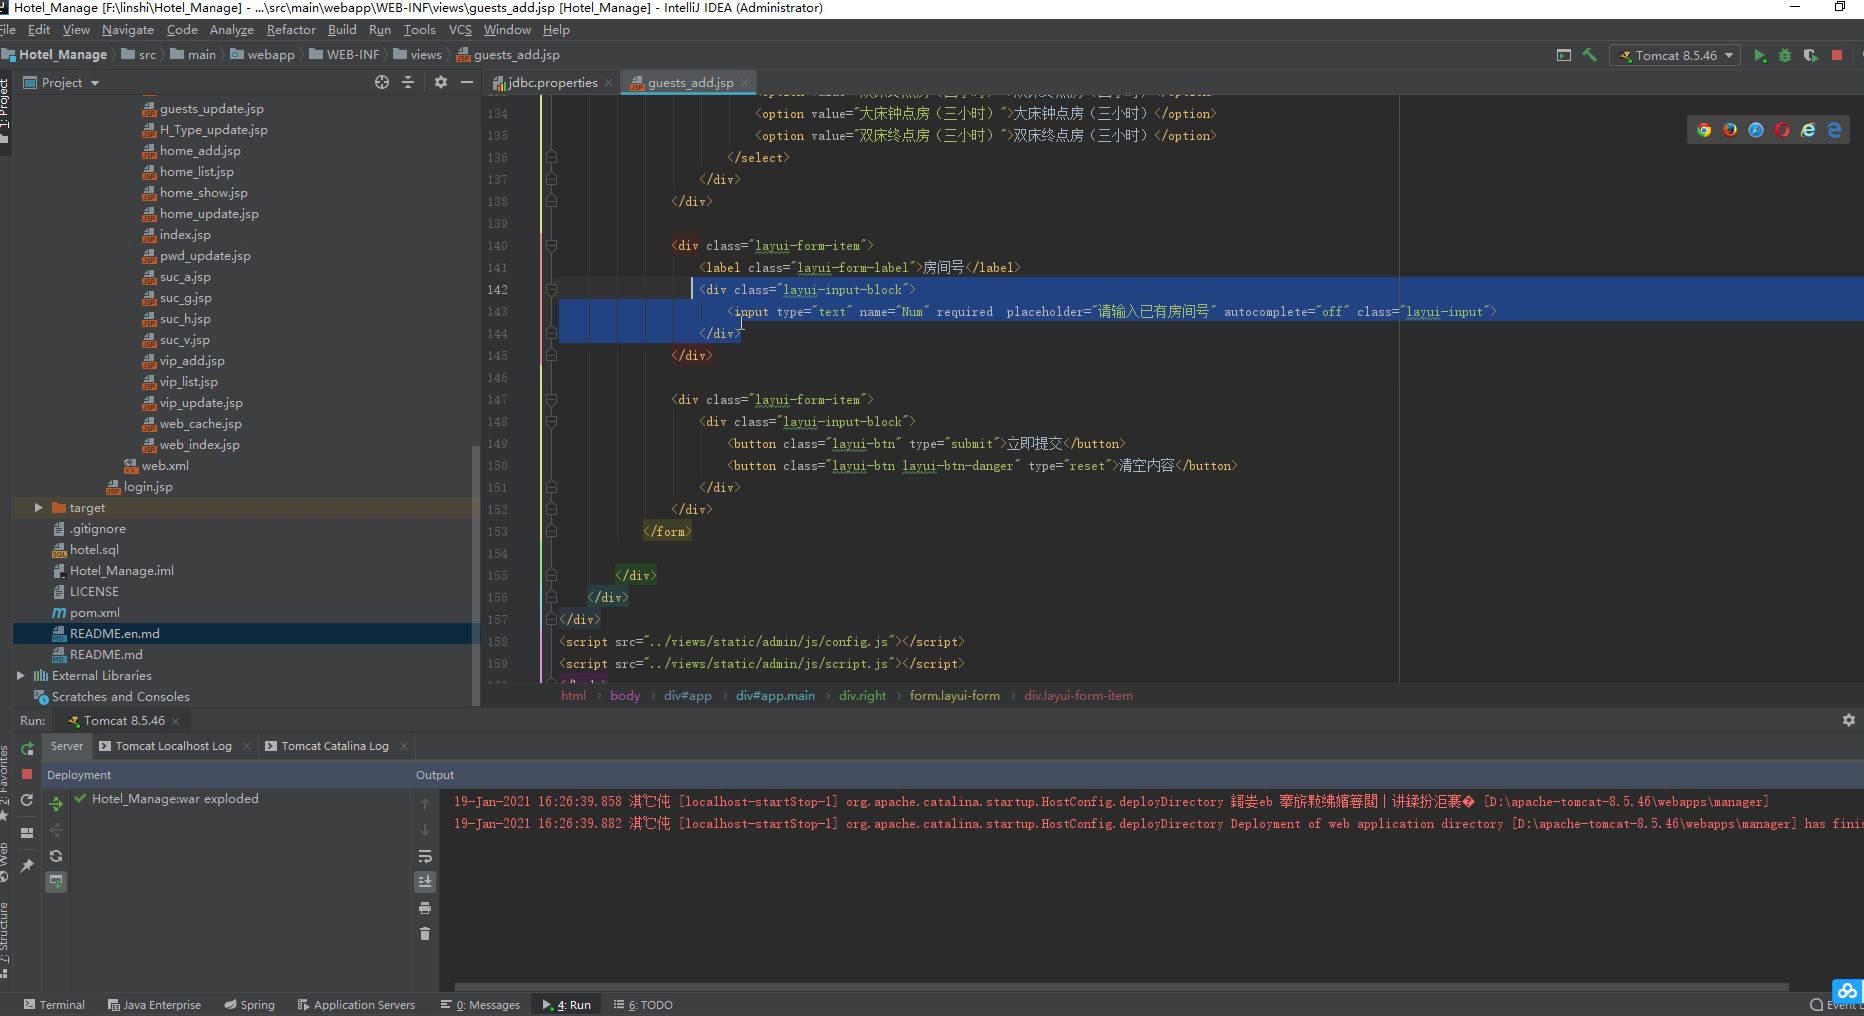The width and height of the screenshot is (1864, 1016).
Task: Run Tomcat 8.5.46 with green play button
Action: point(1760,55)
